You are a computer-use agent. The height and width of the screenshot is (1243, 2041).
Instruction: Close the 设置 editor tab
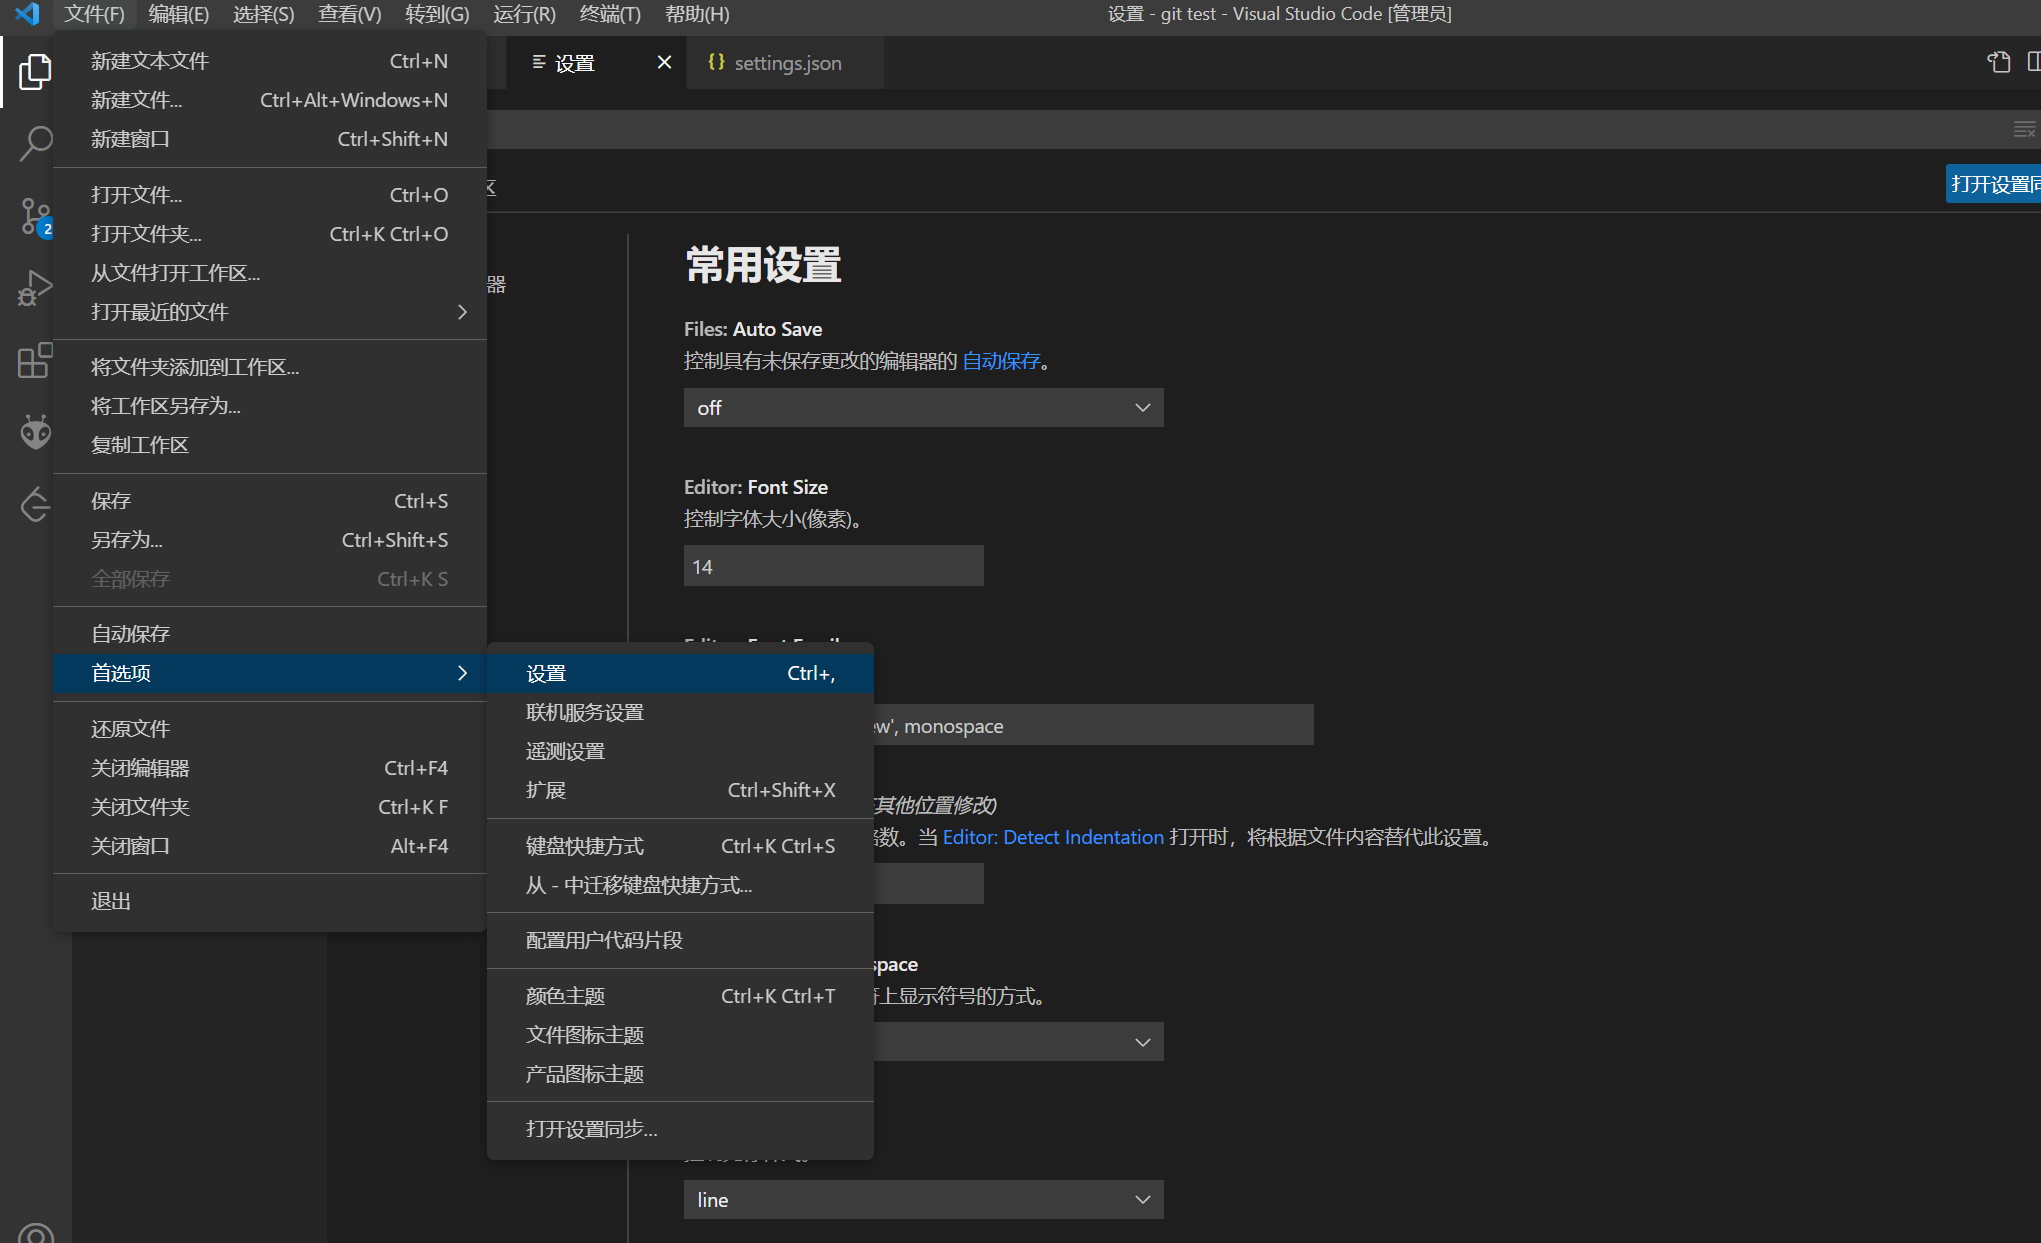[x=664, y=62]
